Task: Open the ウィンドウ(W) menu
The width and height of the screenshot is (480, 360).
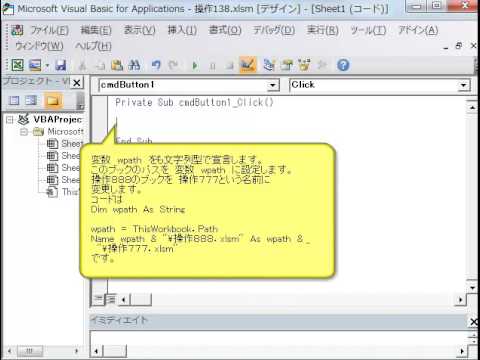Action: point(39,46)
